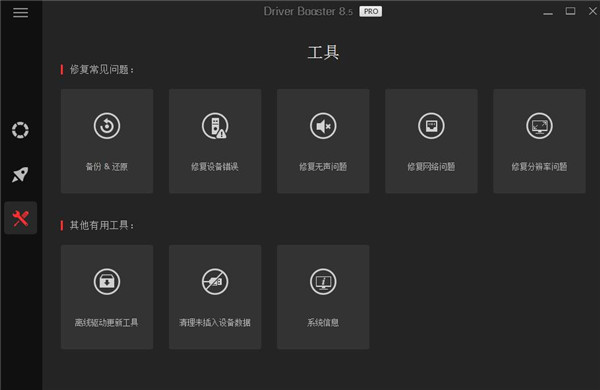Open the 系统信息 tile label

click(323, 323)
